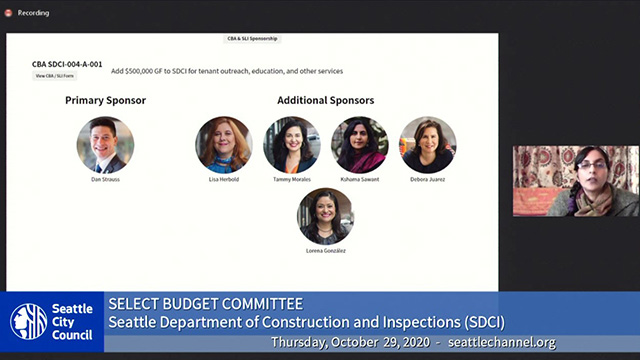Click the Debora Juarez name label

pos(428,179)
